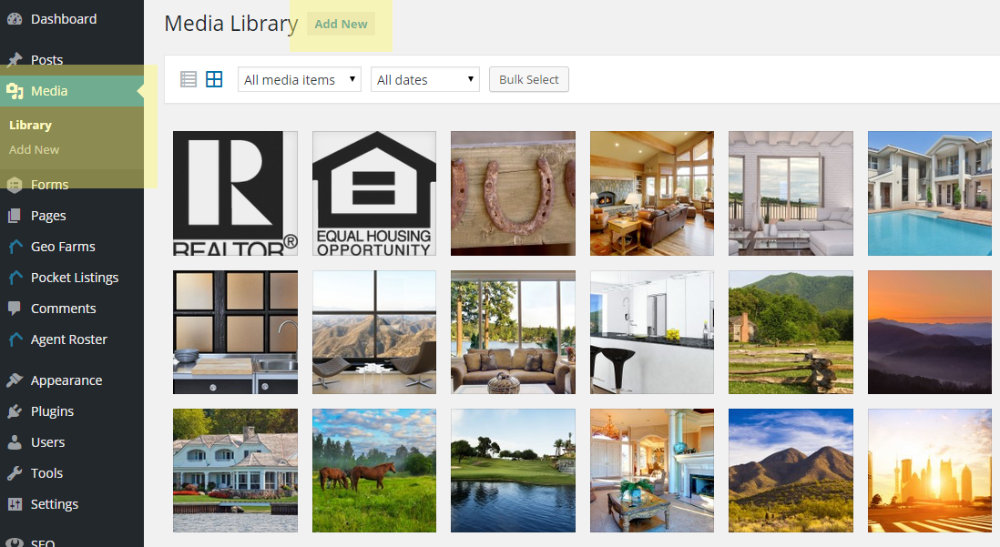Click the Settings sliders icon
This screenshot has width=1000, height=547.
pyautogui.click(x=14, y=504)
